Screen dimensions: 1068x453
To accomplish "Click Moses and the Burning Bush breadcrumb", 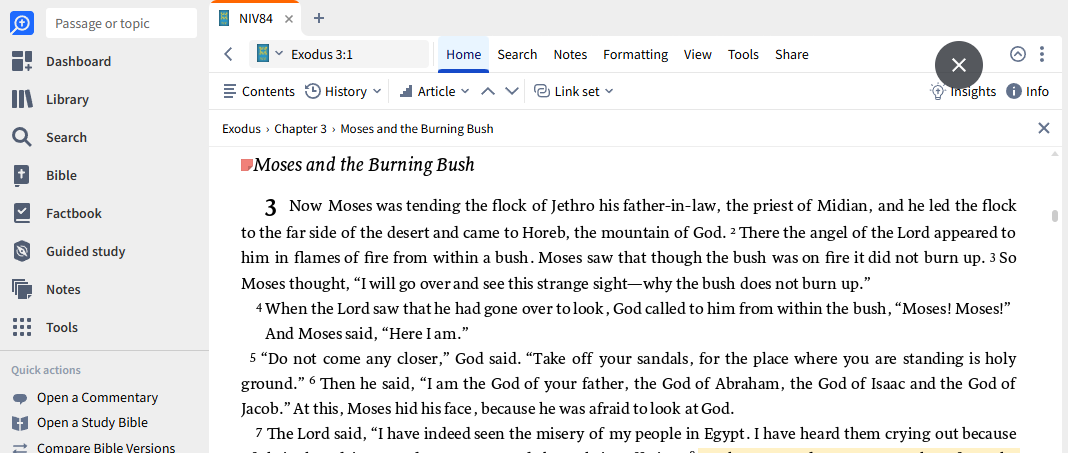I will pyautogui.click(x=417, y=129).
